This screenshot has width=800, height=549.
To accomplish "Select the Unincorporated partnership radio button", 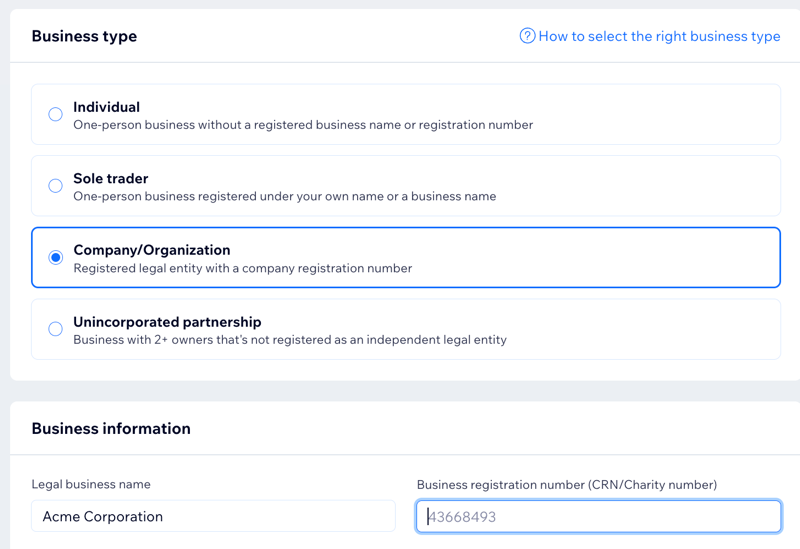I will (x=56, y=329).
